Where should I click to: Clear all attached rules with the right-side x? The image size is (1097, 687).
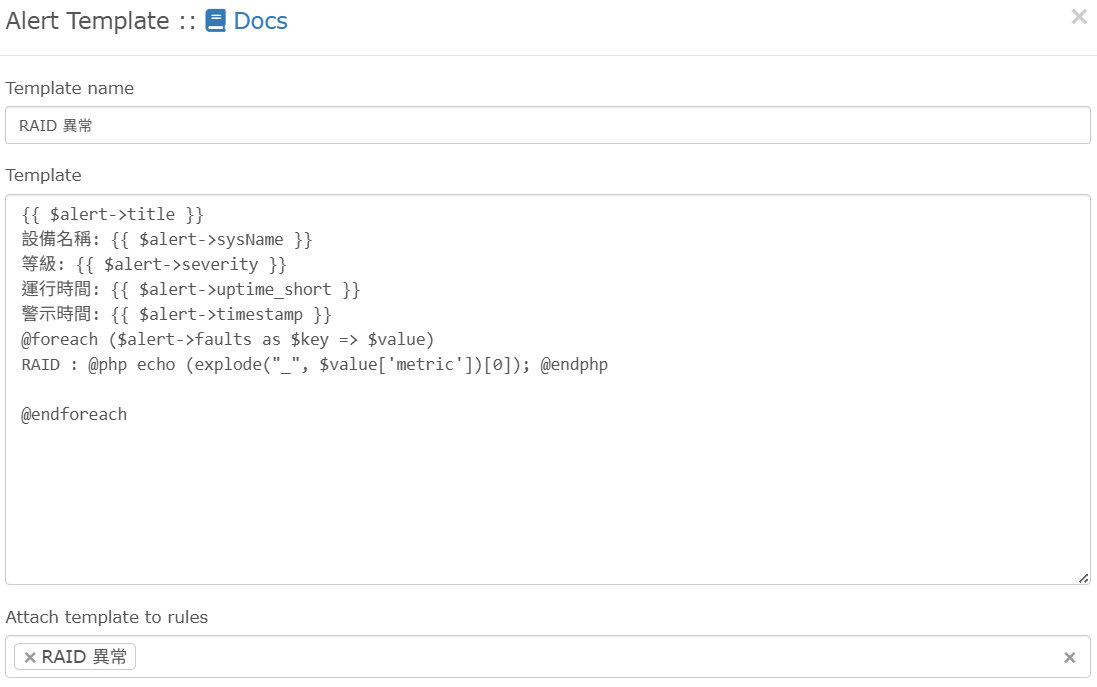coord(1069,657)
